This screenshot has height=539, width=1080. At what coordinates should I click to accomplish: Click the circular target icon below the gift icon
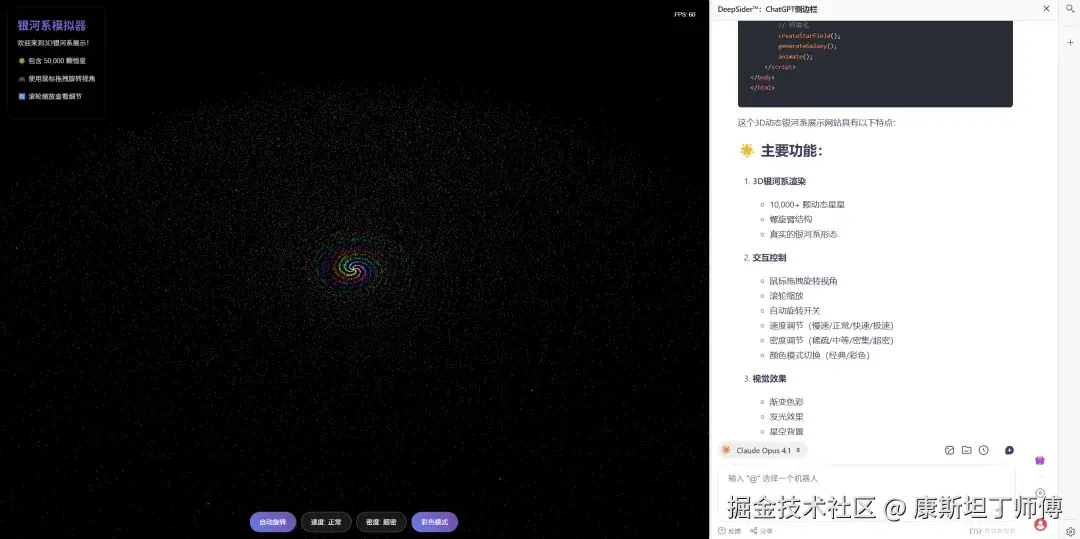1040,493
